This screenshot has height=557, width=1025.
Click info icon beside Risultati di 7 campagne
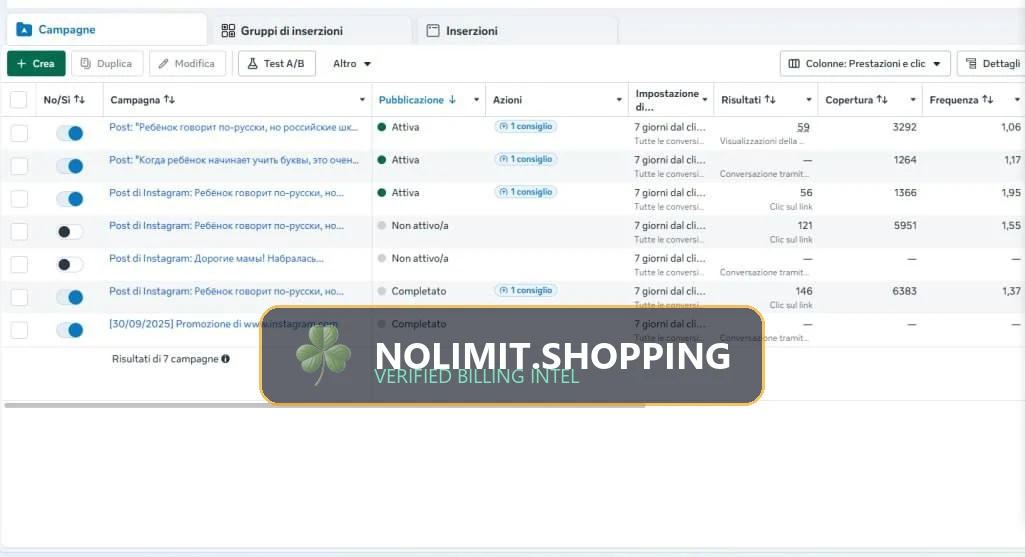pyautogui.click(x=226, y=358)
